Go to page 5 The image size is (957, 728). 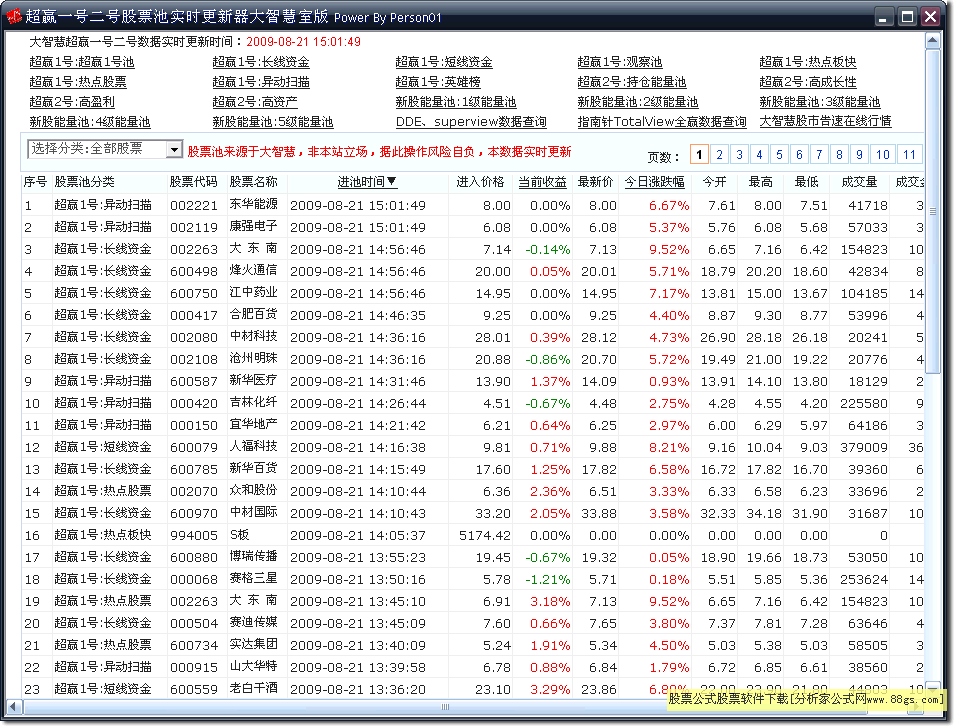point(779,154)
